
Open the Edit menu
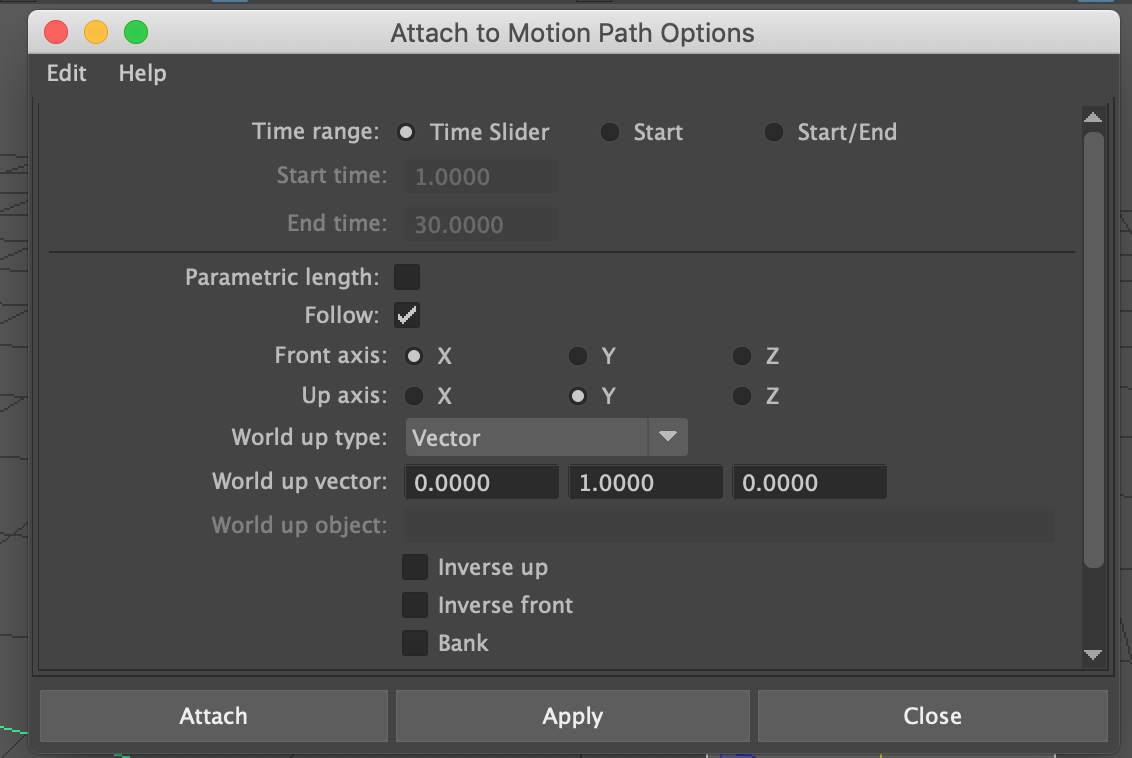click(65, 73)
